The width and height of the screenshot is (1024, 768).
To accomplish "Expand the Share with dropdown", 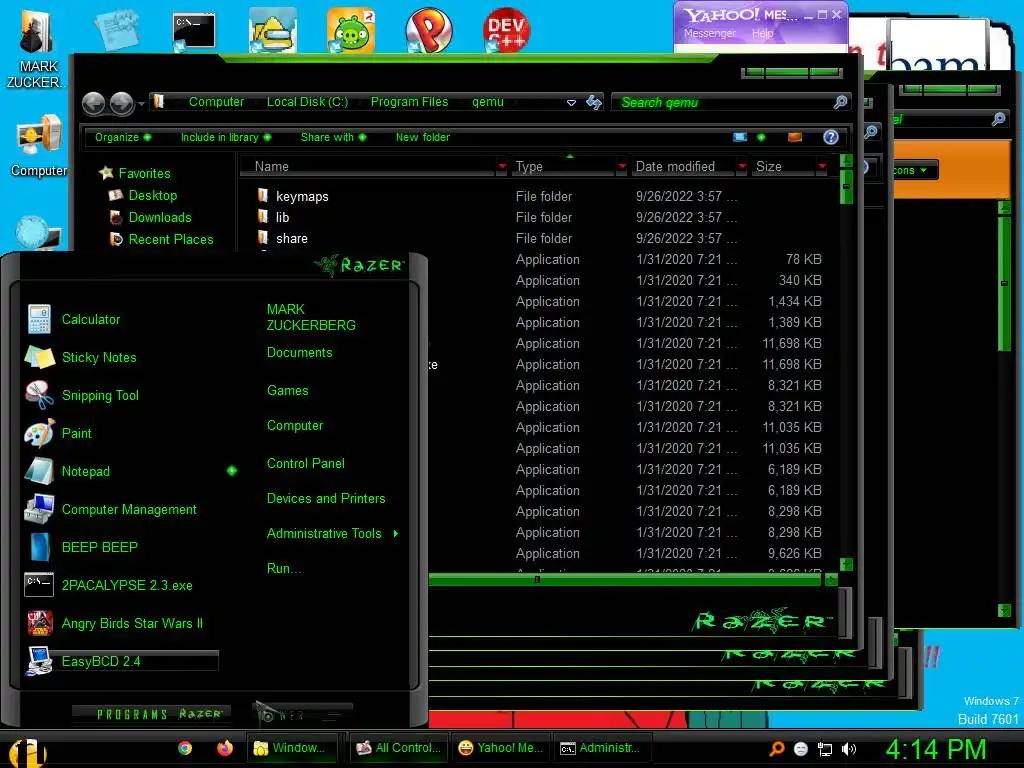I will (x=333, y=137).
